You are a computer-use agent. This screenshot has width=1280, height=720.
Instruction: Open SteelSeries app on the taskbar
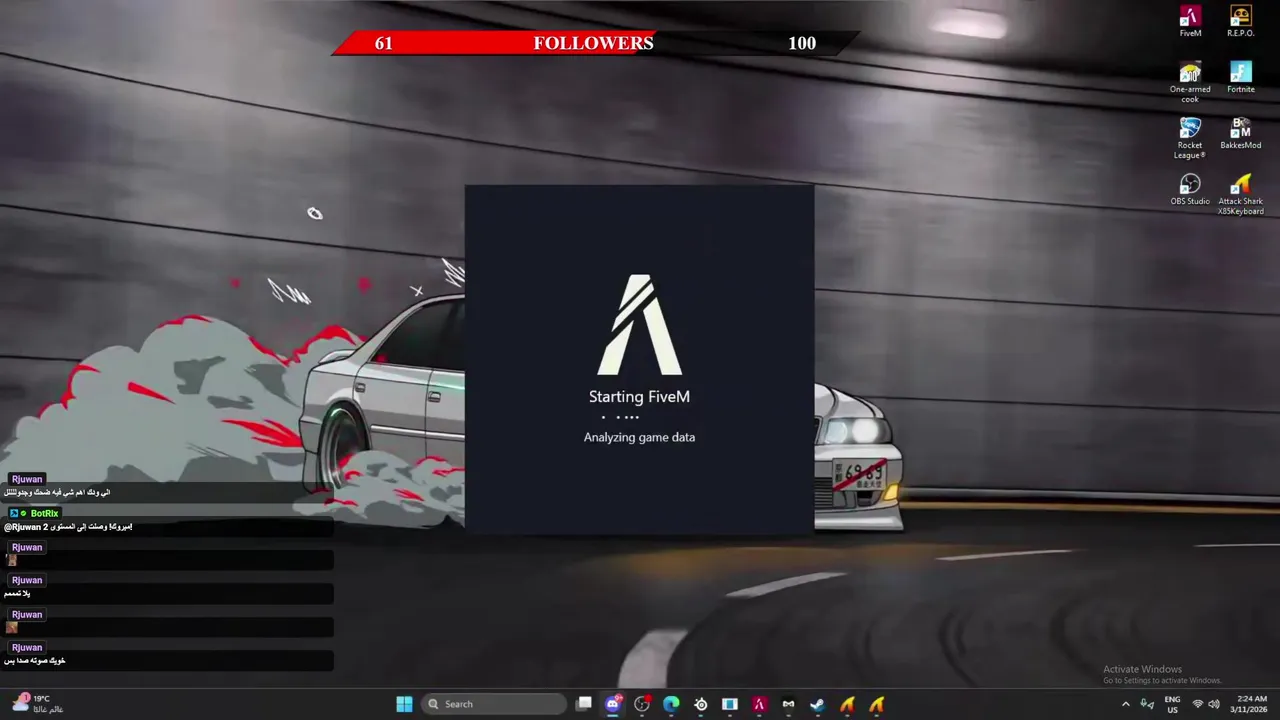click(x=700, y=704)
